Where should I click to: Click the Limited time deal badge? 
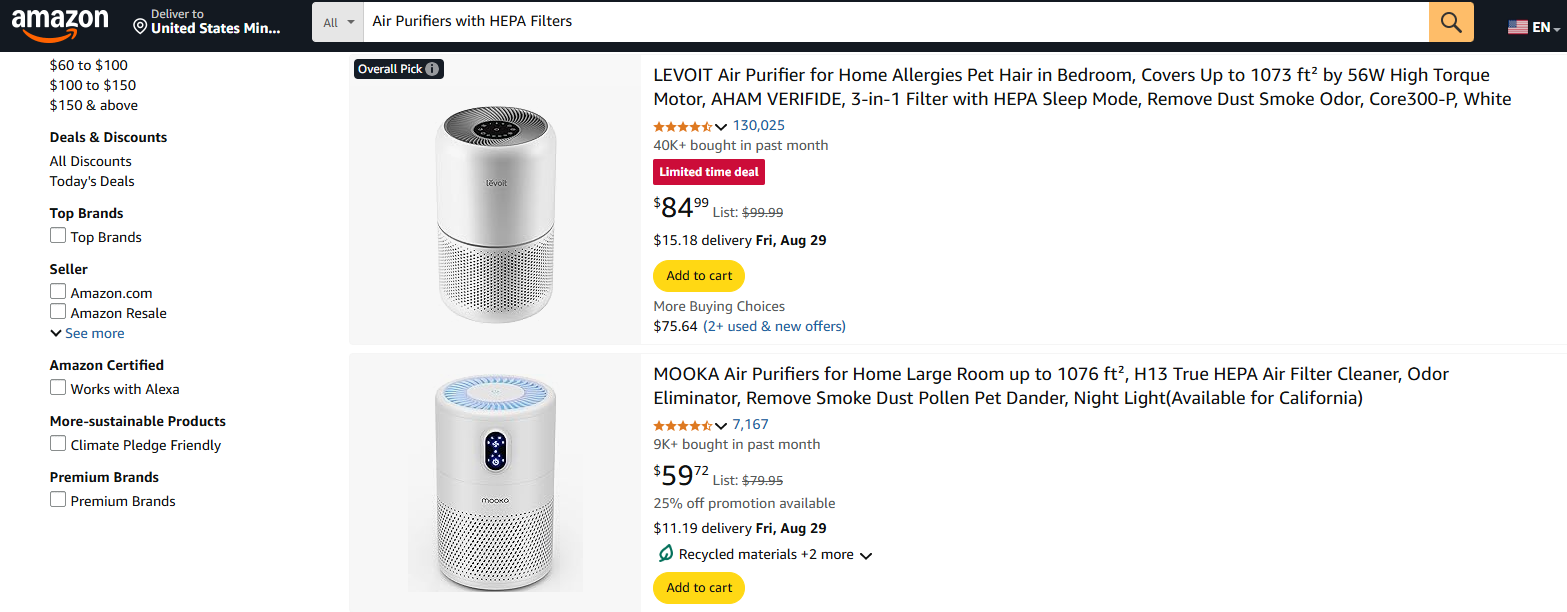coord(708,171)
